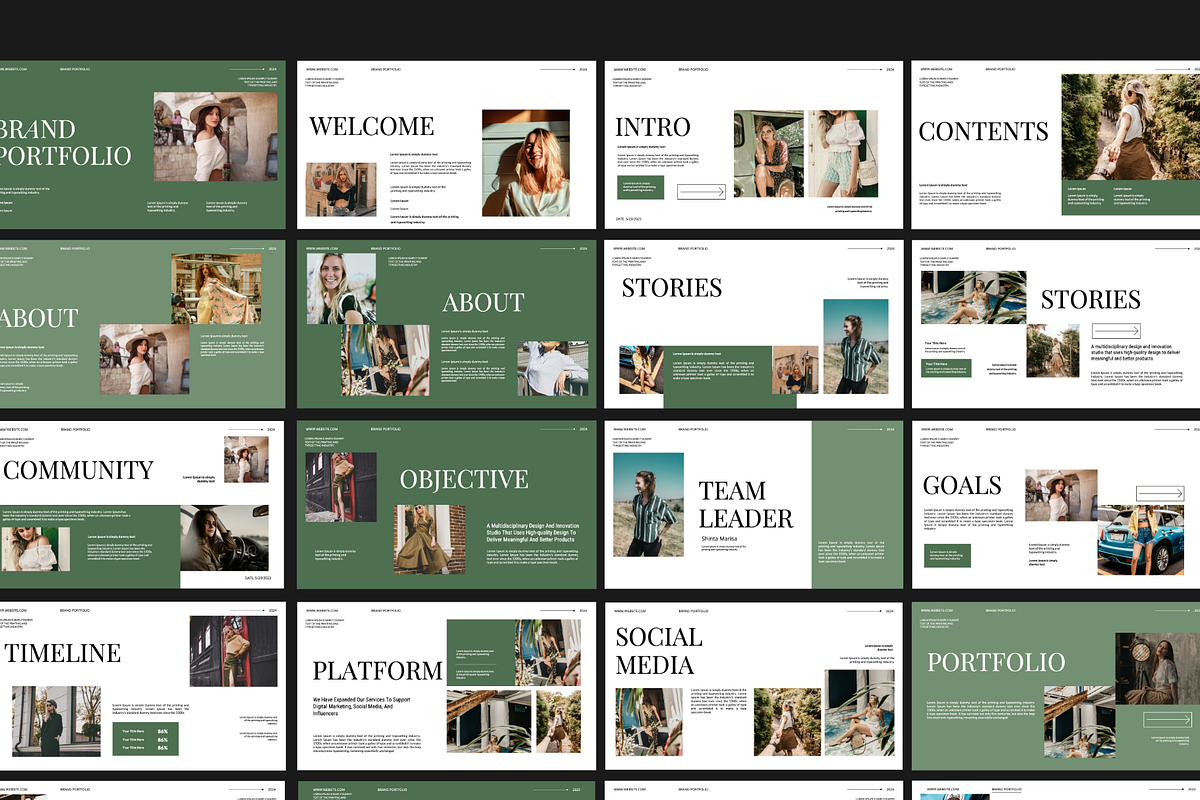Click the green stats box with 86% values
This screenshot has height=800, width=1200.
[x=147, y=739]
